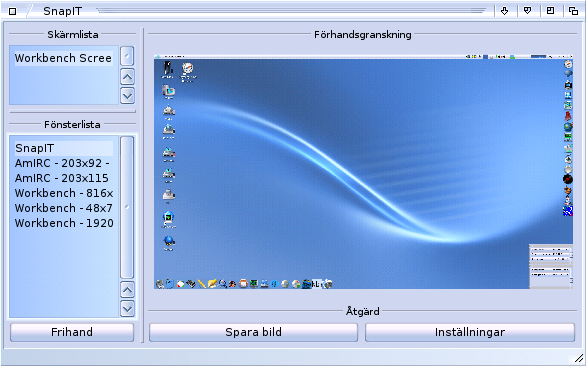Click the snapshot gadget with heart-shaped arrow

(x=527, y=11)
